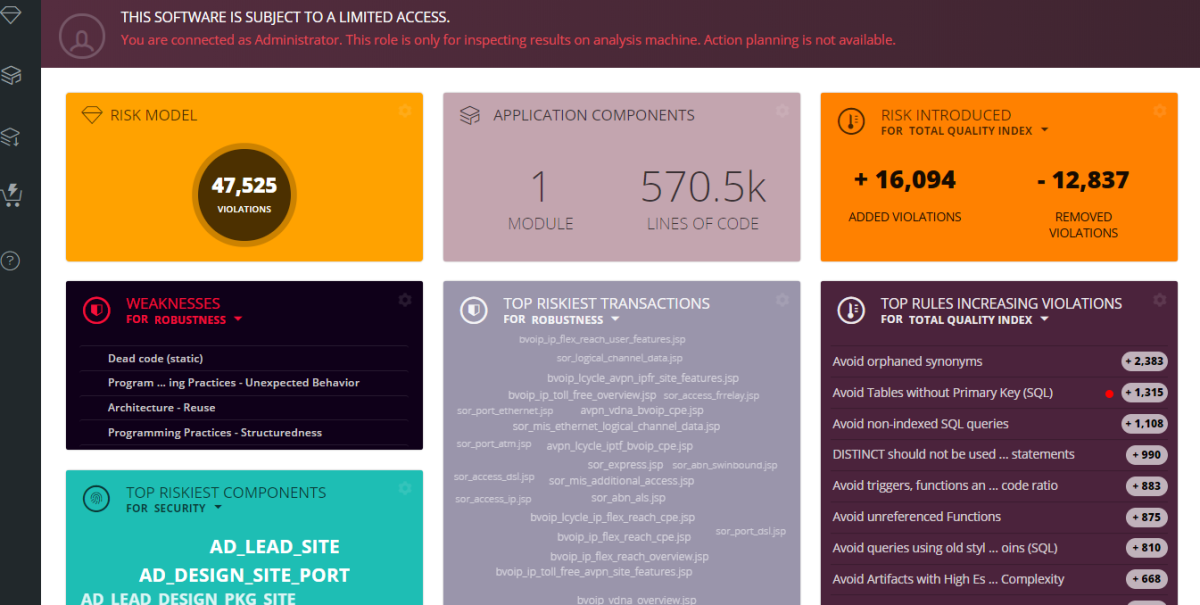Image resolution: width=1200 pixels, height=605 pixels.
Task: Open settings gear on Risk Model tile
Action: 405,111
